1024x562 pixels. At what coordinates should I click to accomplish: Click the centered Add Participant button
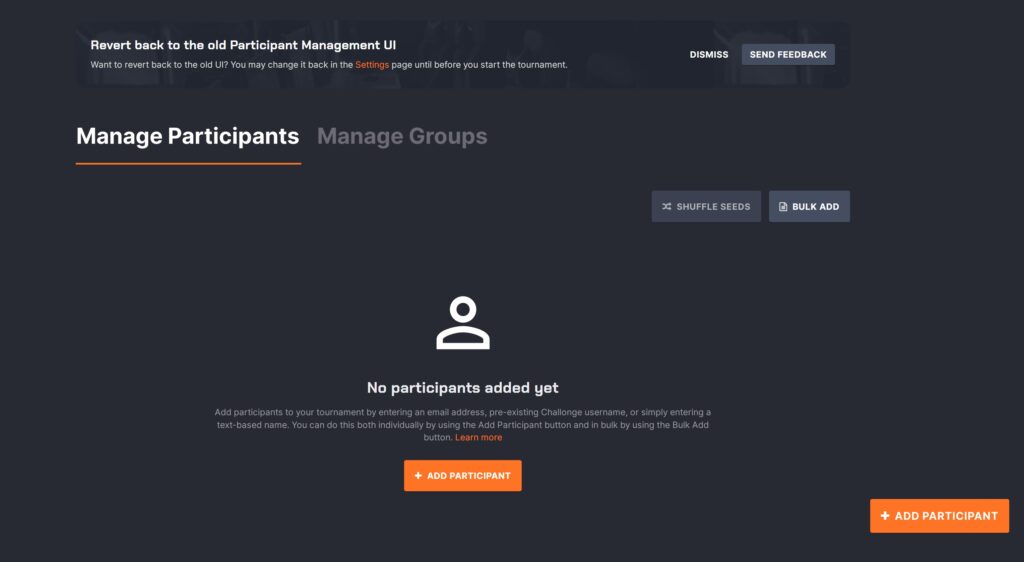(x=462, y=476)
